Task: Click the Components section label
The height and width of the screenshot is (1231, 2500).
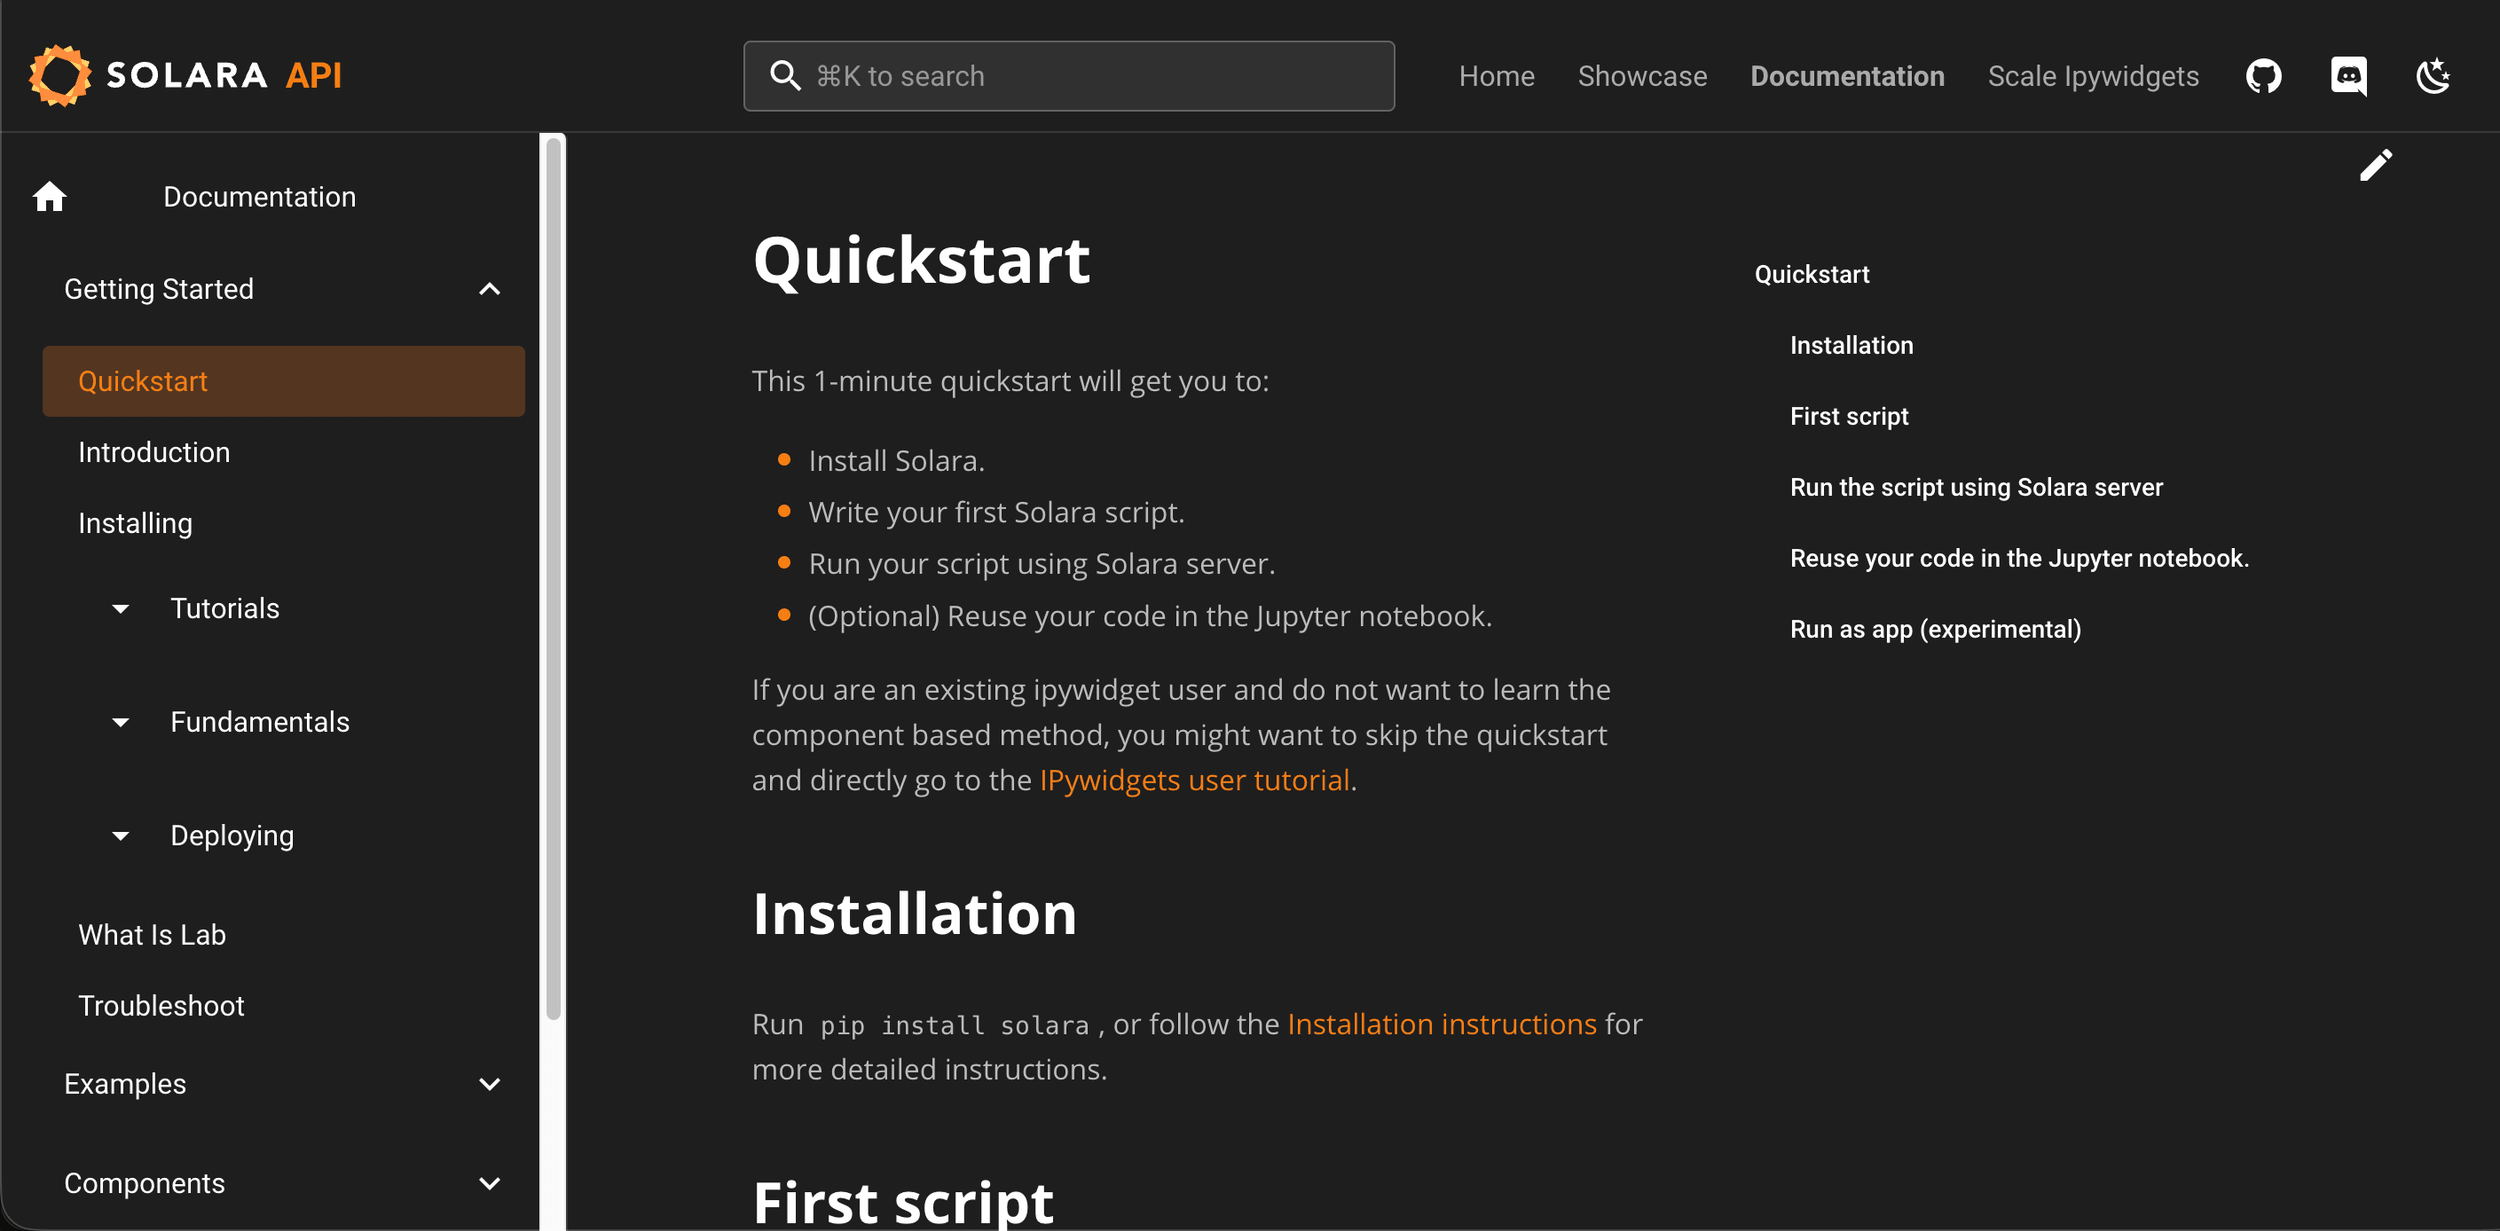Action: [x=144, y=1183]
